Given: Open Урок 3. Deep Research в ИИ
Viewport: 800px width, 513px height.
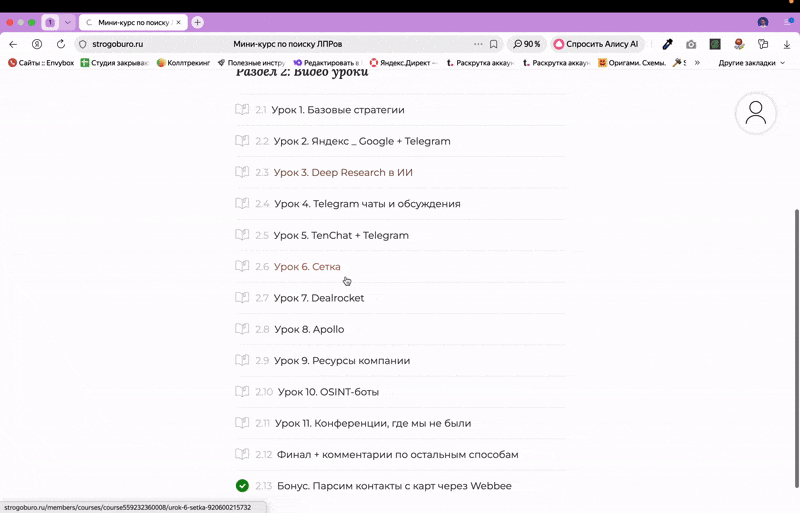Looking at the screenshot, I should [x=343, y=173].
